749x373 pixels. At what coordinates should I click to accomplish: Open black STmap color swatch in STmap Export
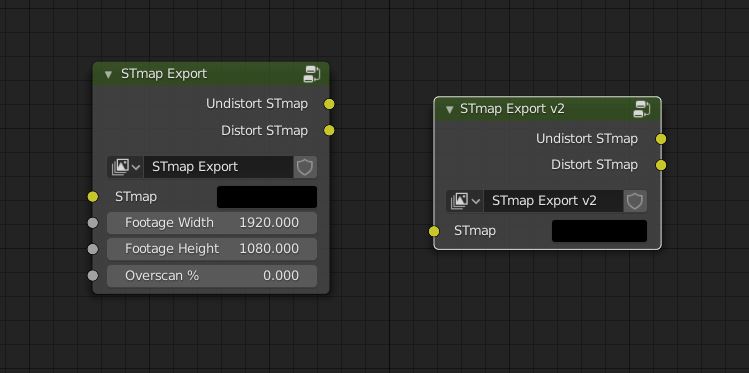coord(267,197)
